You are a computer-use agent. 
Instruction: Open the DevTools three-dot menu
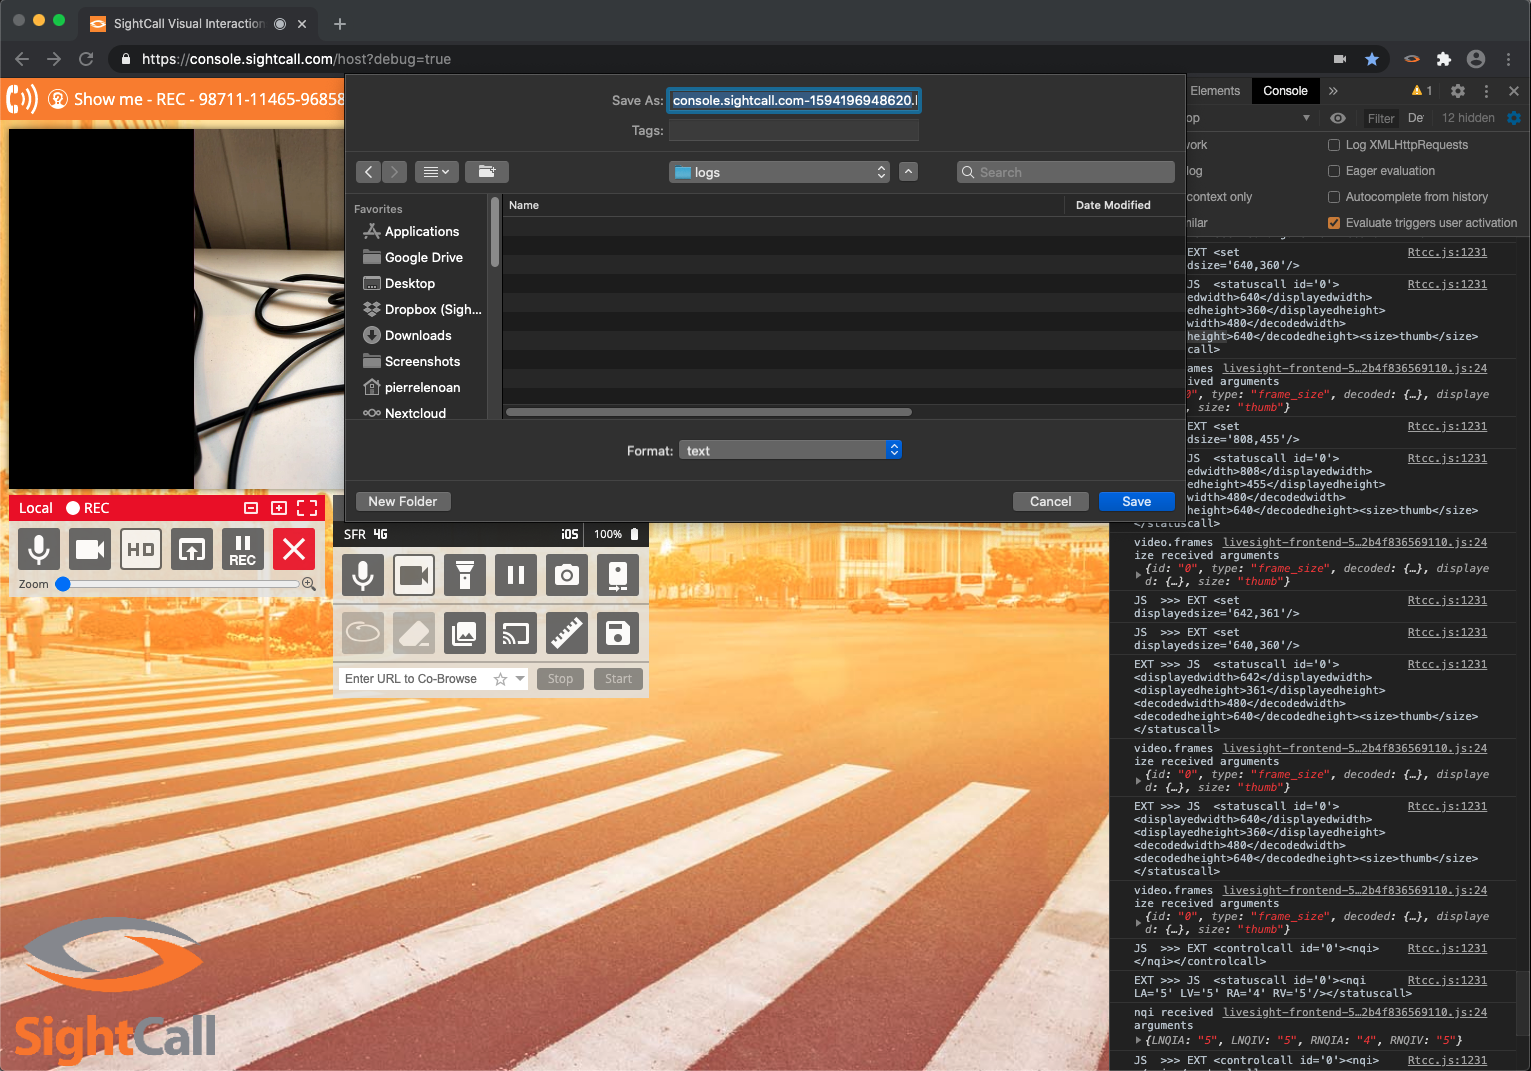[1487, 91]
